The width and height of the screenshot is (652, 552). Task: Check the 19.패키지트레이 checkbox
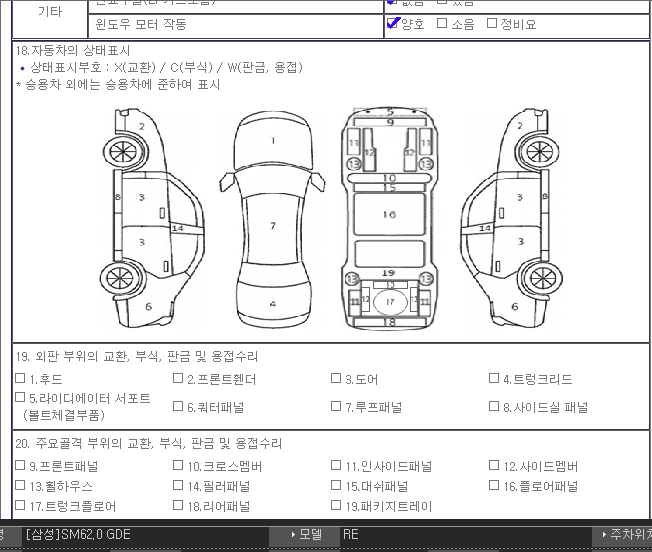[x=336, y=505]
